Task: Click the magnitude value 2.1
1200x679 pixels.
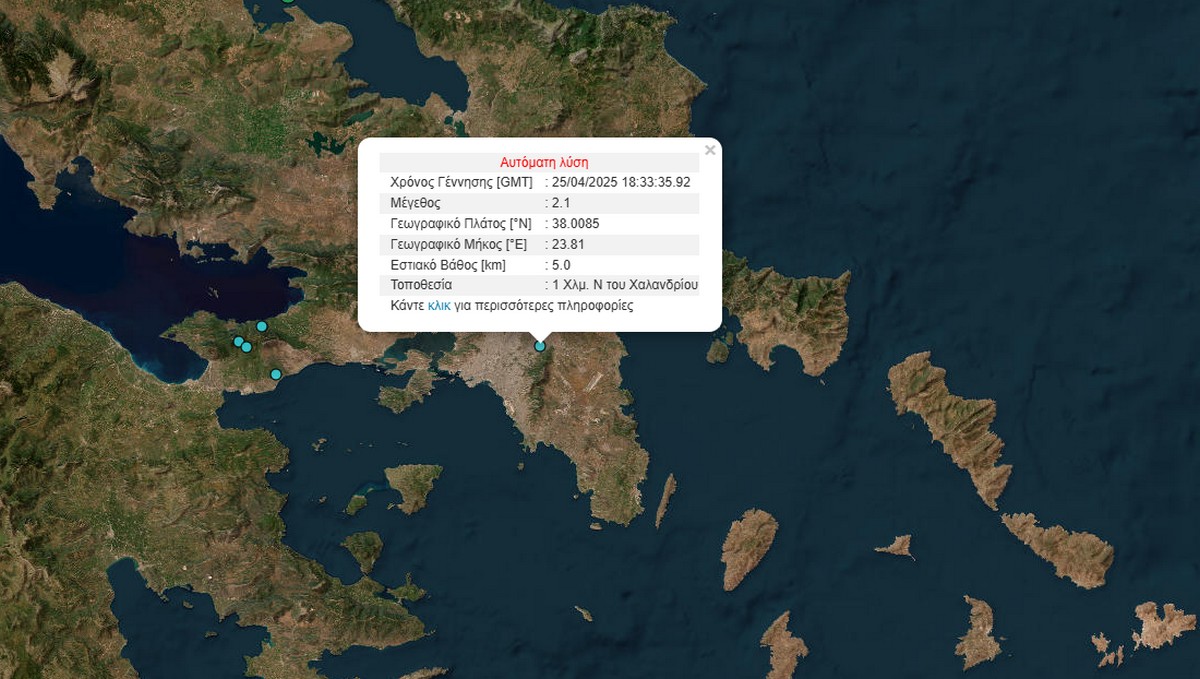Action: [561, 203]
